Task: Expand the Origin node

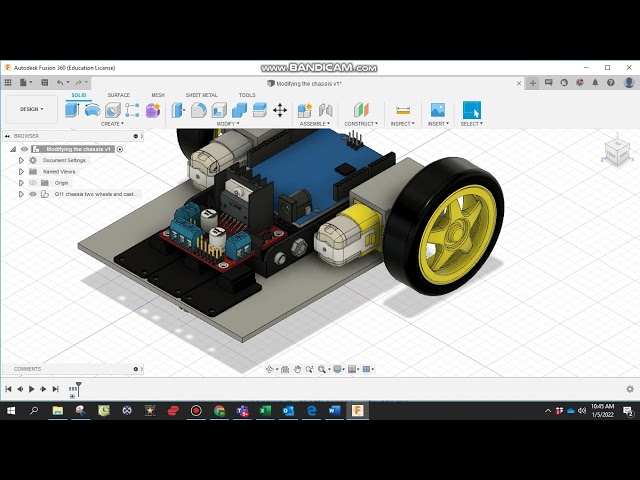Action: click(x=21, y=183)
